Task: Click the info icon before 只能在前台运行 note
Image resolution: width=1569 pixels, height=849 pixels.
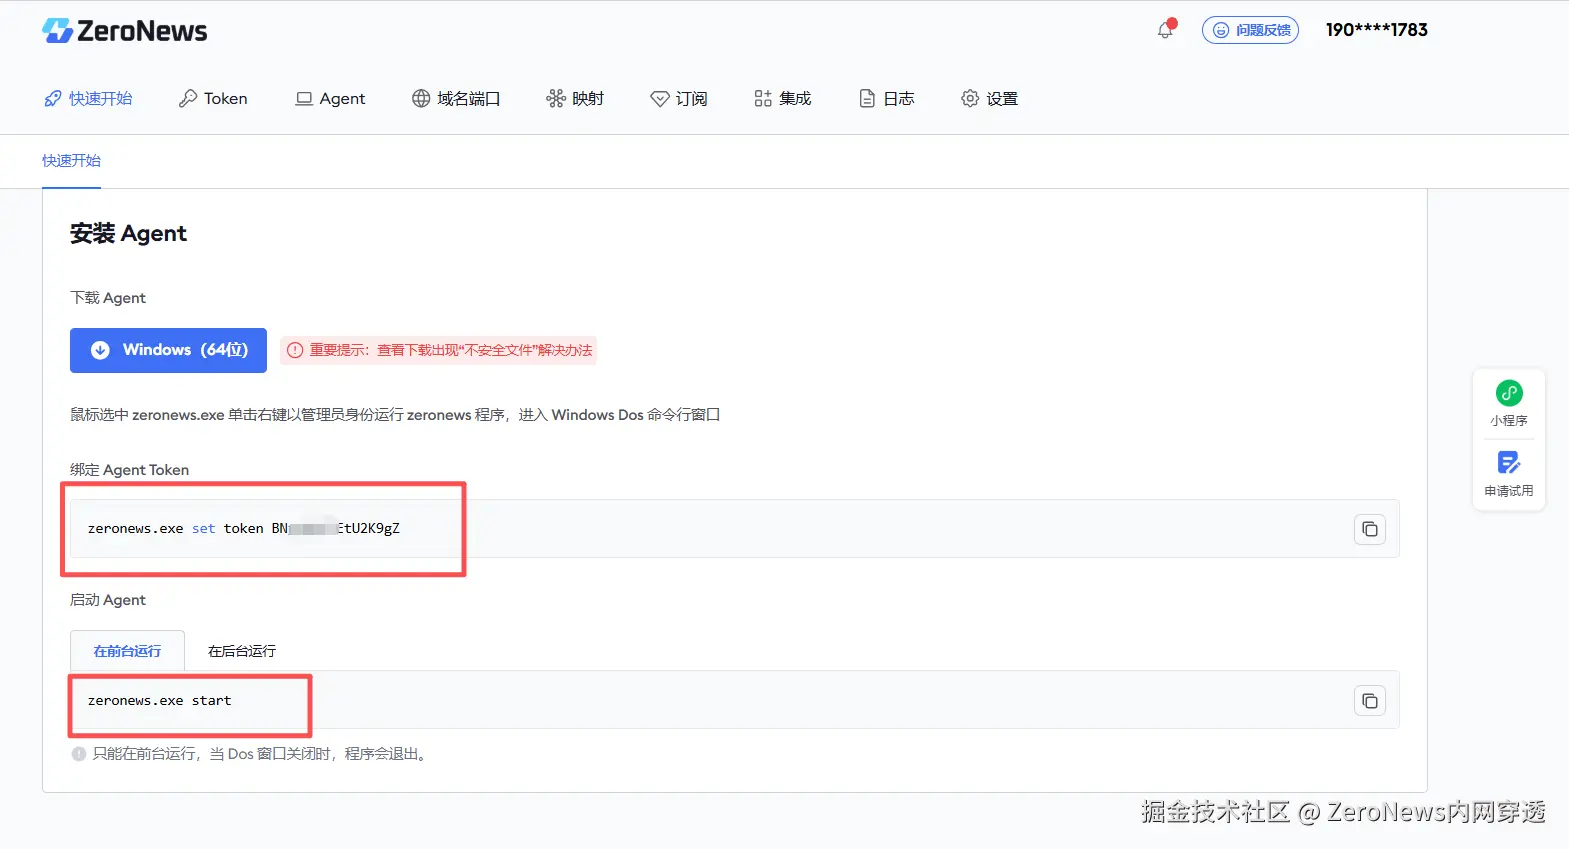Action: point(79,754)
